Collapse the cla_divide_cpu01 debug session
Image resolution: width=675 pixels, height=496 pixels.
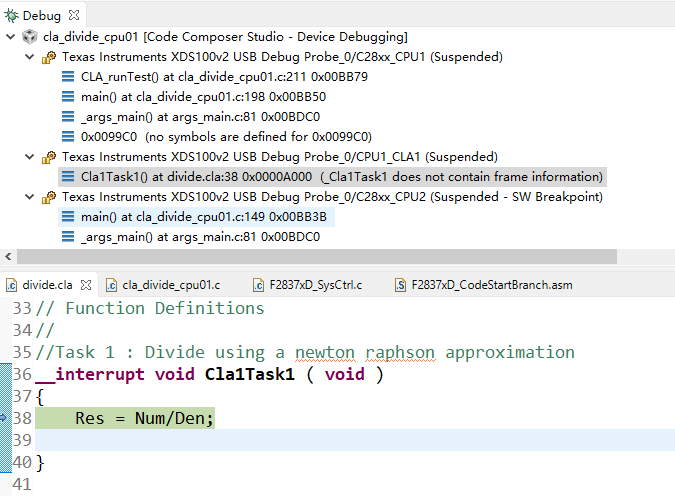point(10,37)
